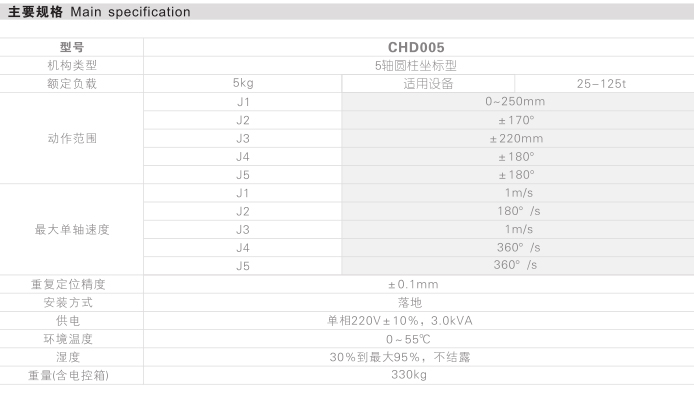This screenshot has height=395, width=694.
Task: Click the 330kg weight value
Action: [x=409, y=375]
